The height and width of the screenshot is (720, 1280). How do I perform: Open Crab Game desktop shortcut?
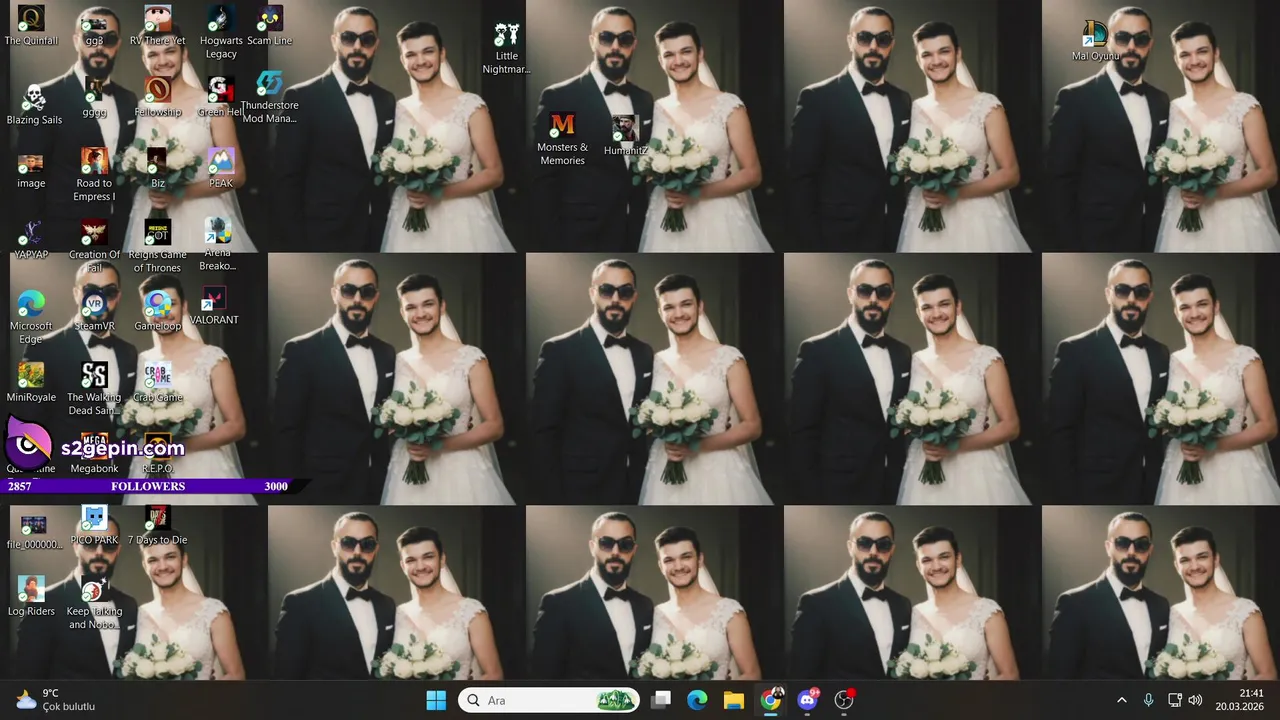click(x=158, y=383)
